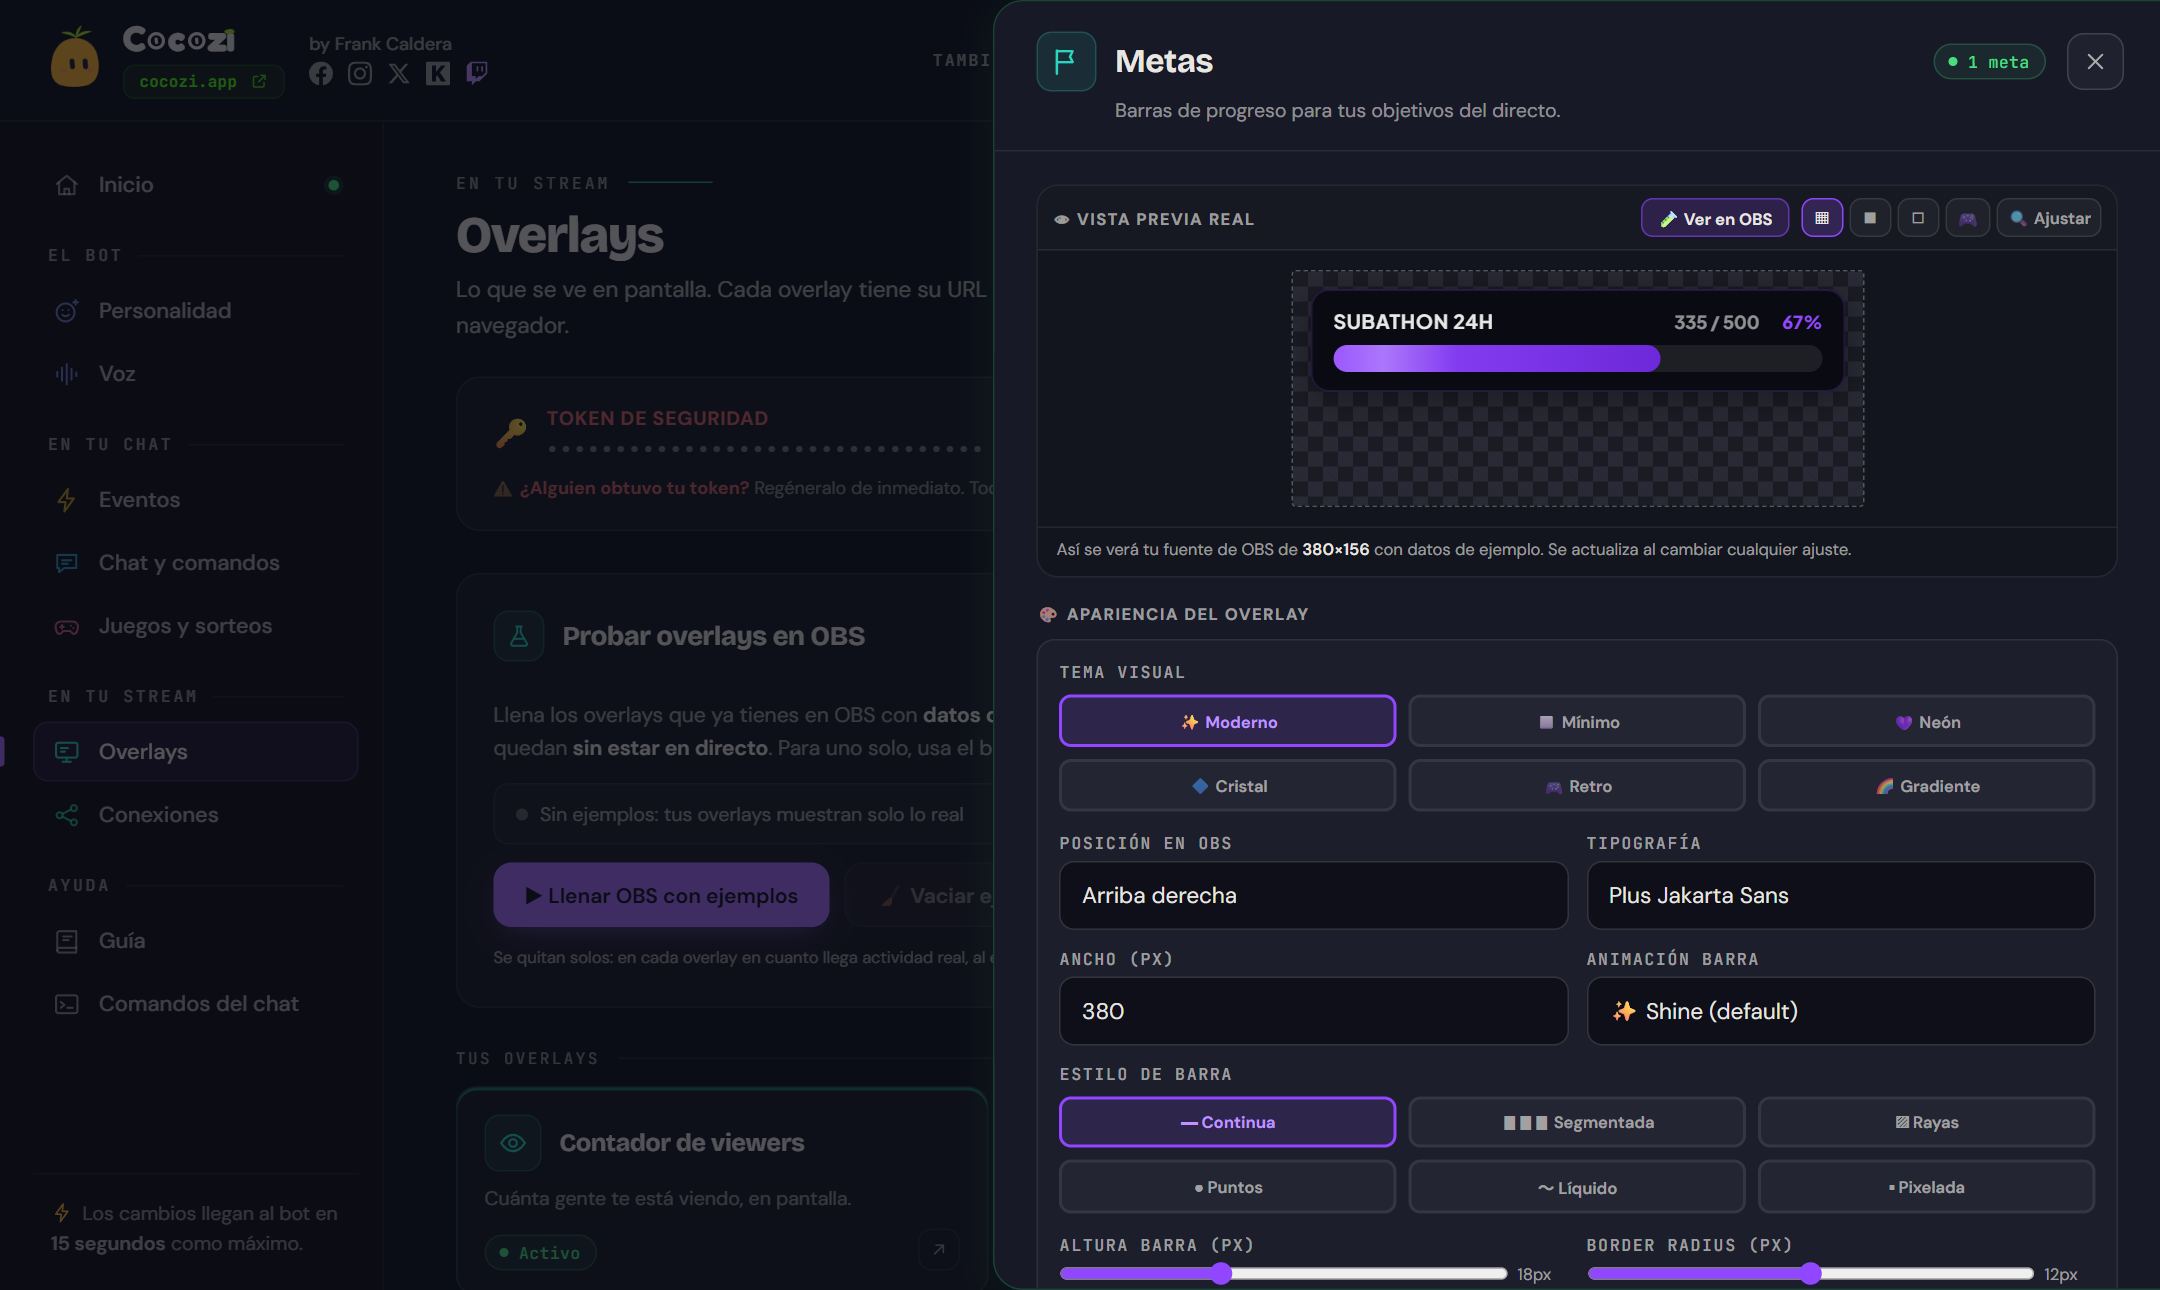Select the Rayas bar style
The width and height of the screenshot is (2160, 1290).
[x=1926, y=1122]
